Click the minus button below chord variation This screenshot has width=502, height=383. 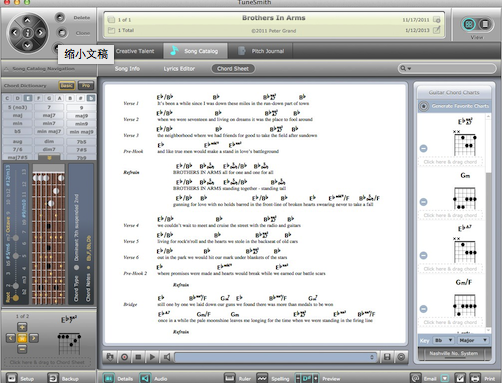coord(22,349)
